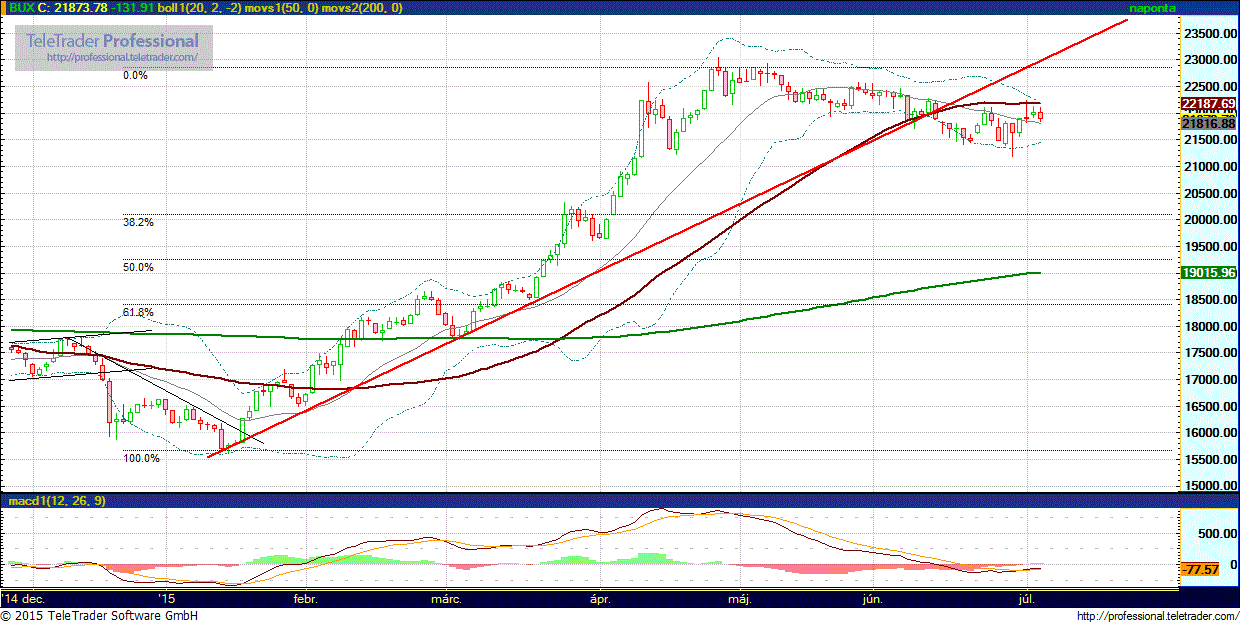Click the 23500.00 price axis label
The height and width of the screenshot is (625, 1240).
[x=1209, y=34]
